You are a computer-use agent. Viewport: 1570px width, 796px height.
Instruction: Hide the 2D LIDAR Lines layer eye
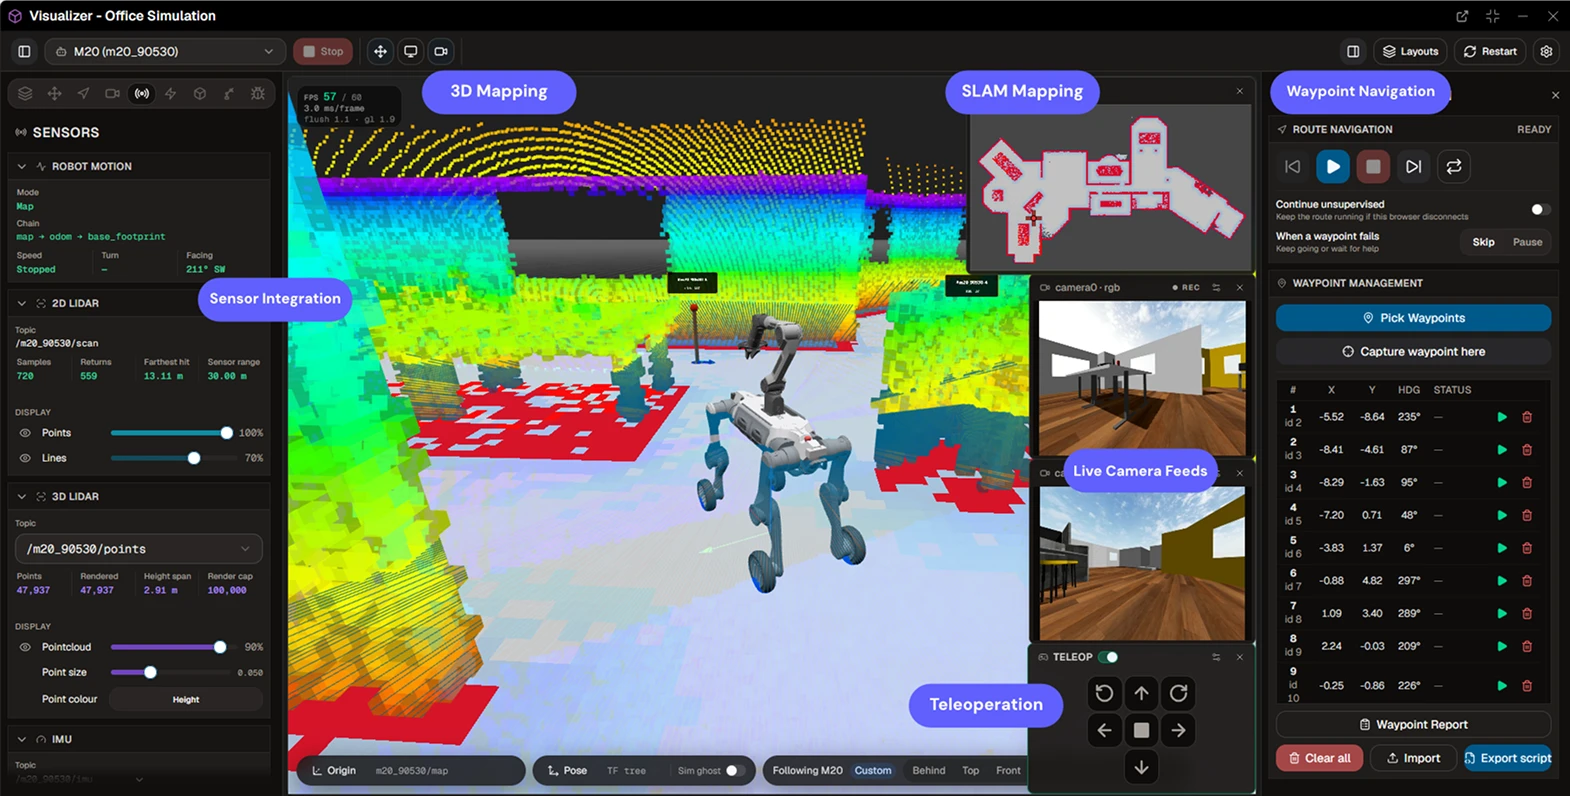[x=25, y=458]
